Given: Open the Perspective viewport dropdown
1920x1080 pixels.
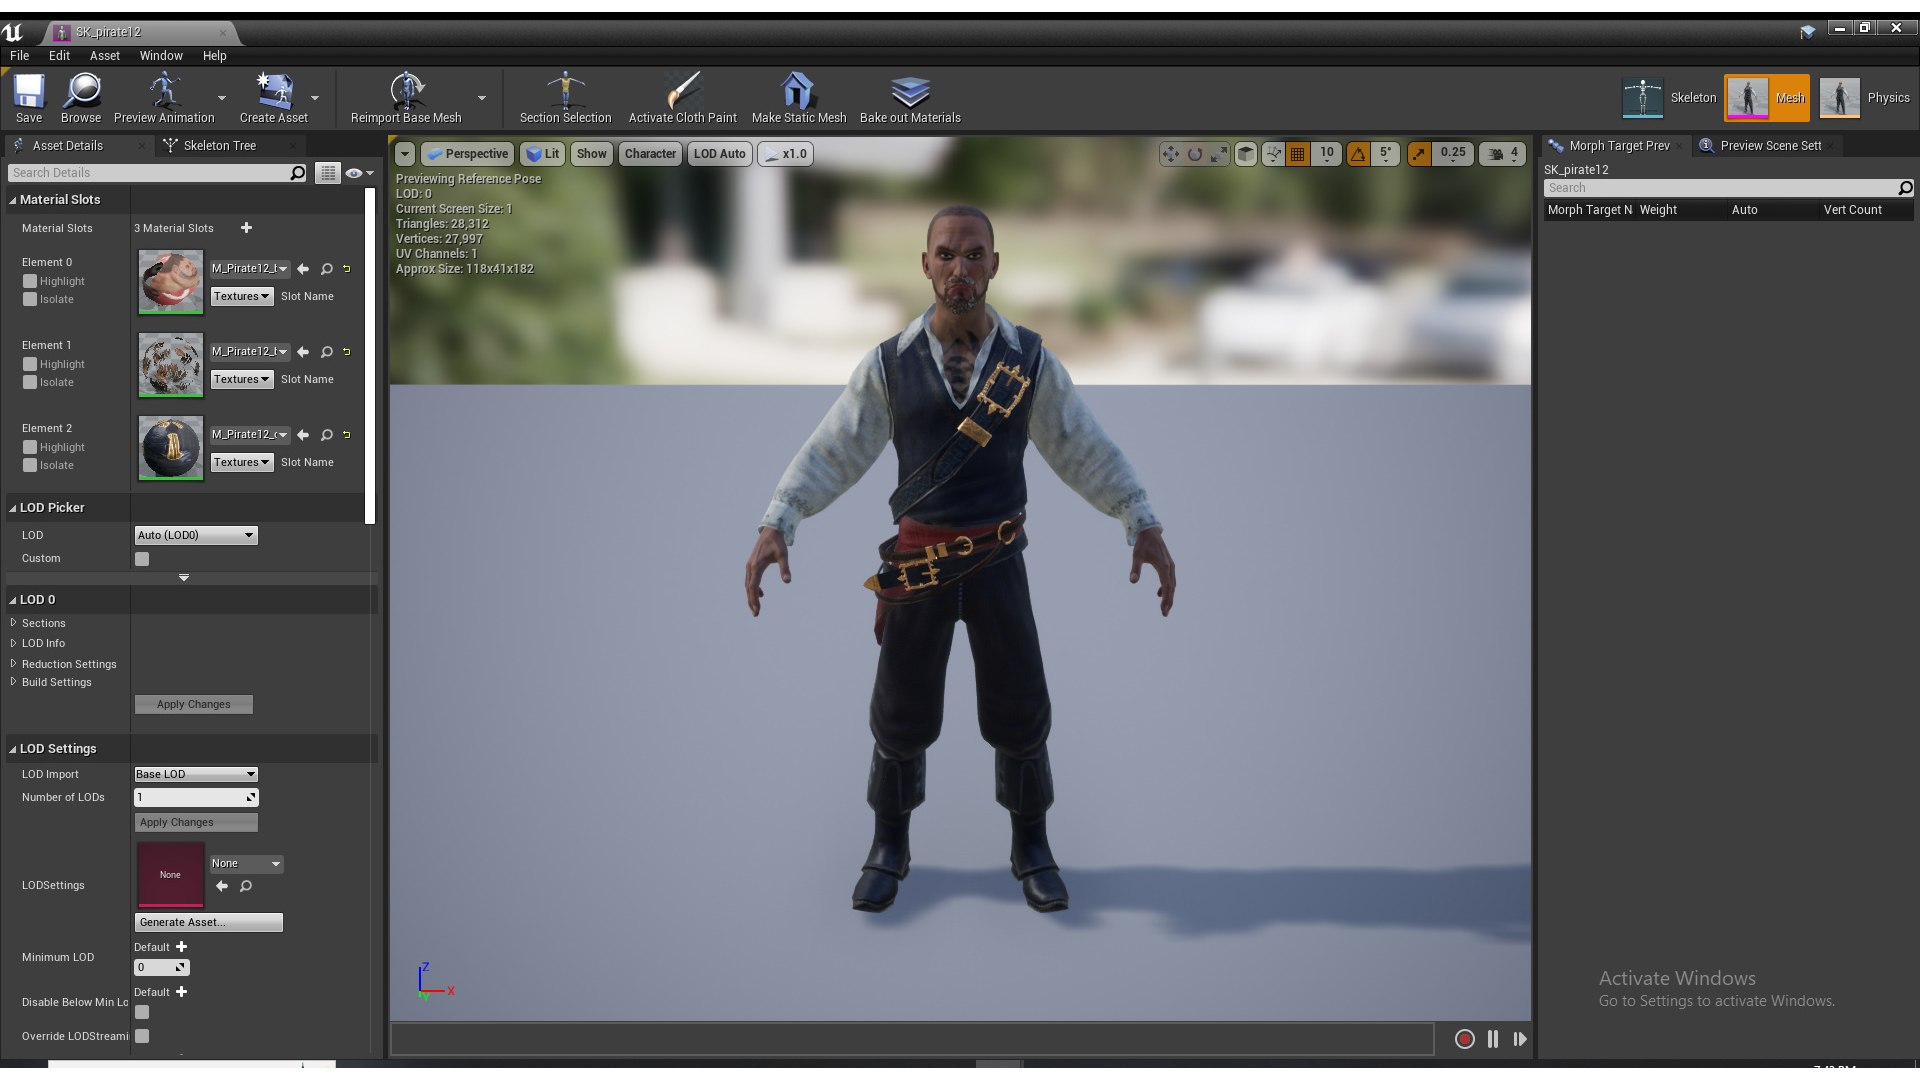Looking at the screenshot, I should click(x=467, y=154).
